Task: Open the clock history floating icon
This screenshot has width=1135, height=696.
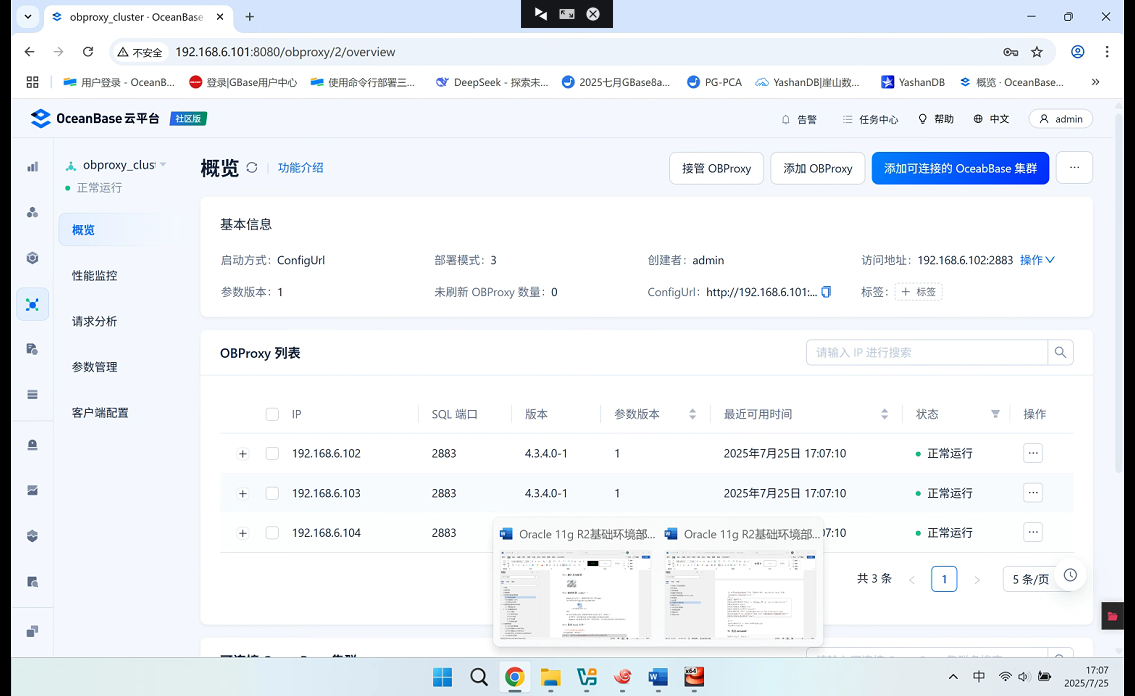Action: (1071, 575)
